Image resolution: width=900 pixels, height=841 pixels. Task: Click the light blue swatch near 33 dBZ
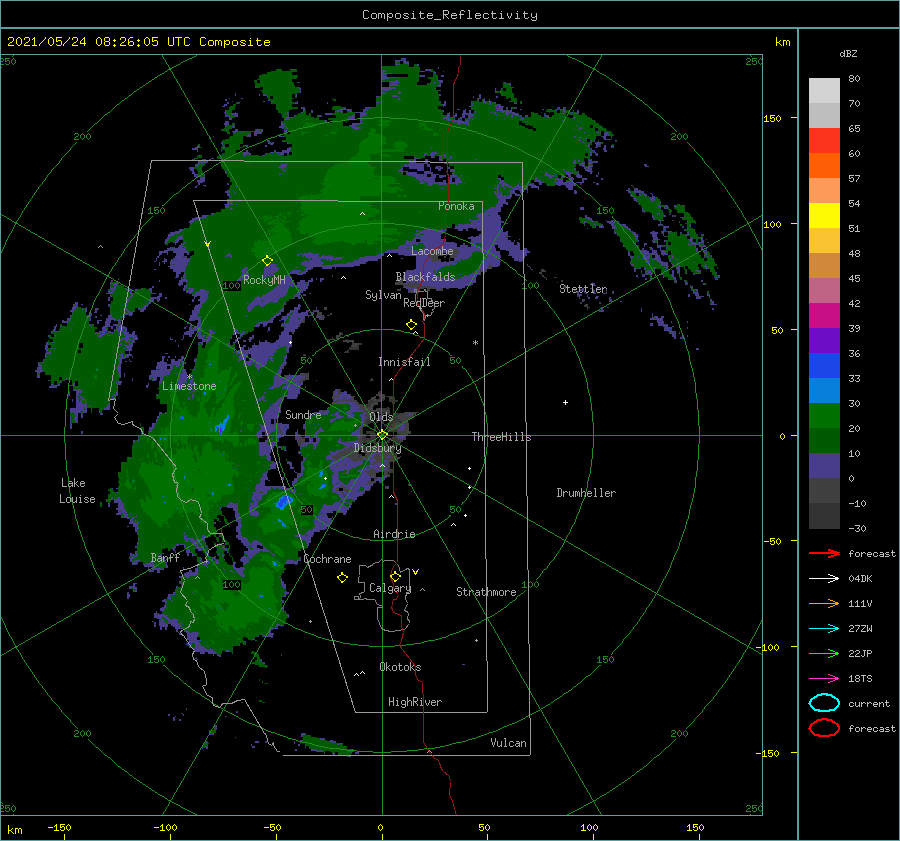(824, 390)
